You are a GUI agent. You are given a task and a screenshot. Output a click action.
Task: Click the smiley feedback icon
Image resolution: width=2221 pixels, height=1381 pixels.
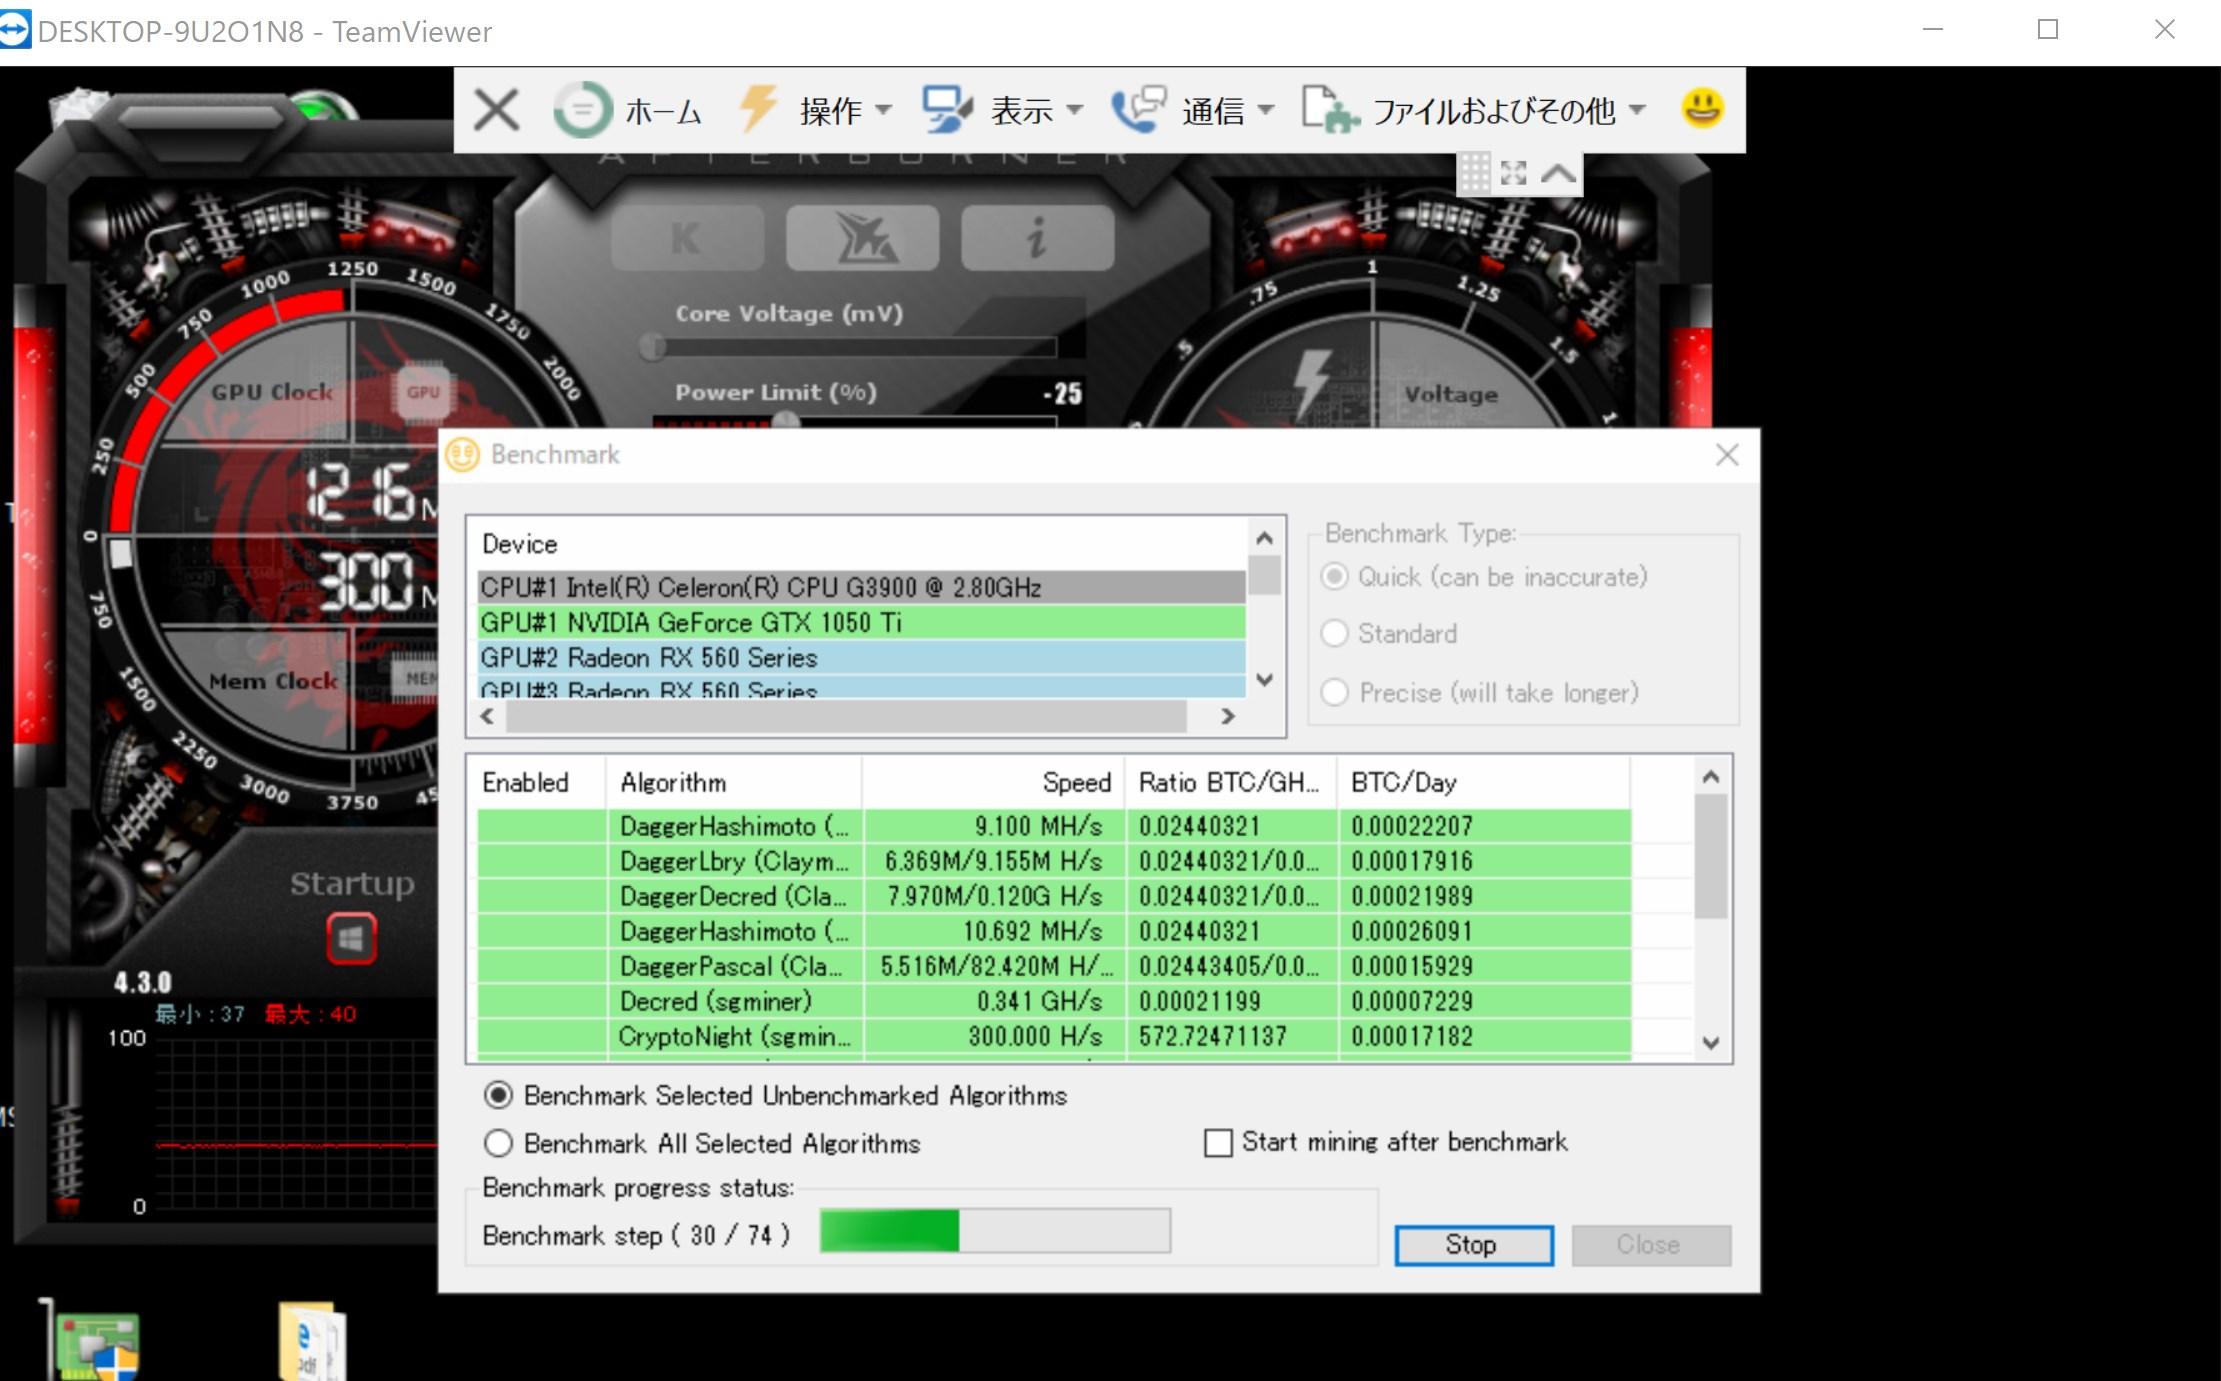pos(1702,108)
